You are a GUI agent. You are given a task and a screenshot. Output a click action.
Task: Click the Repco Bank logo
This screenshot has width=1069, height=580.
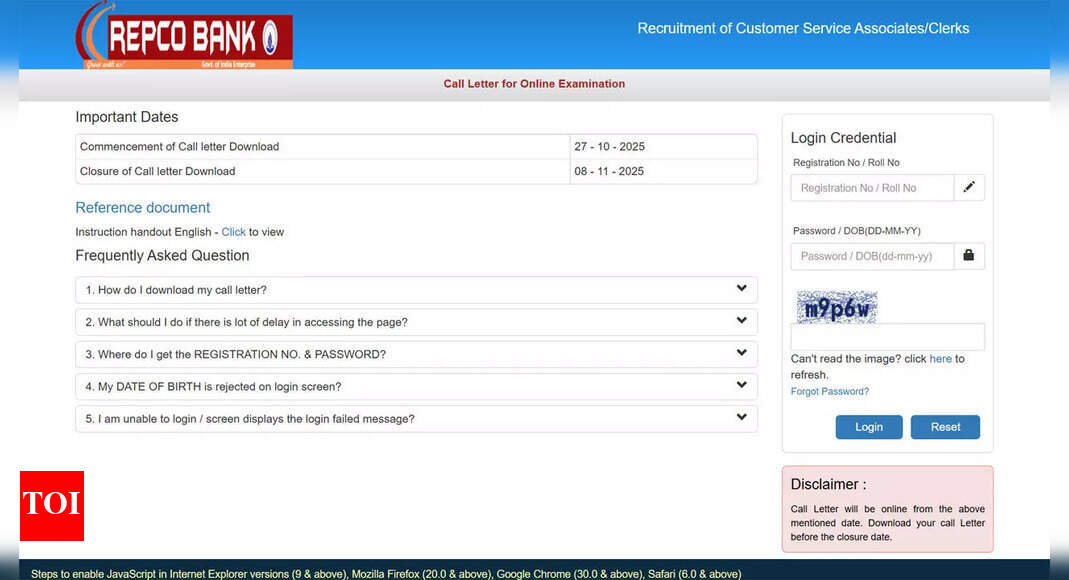click(x=184, y=36)
